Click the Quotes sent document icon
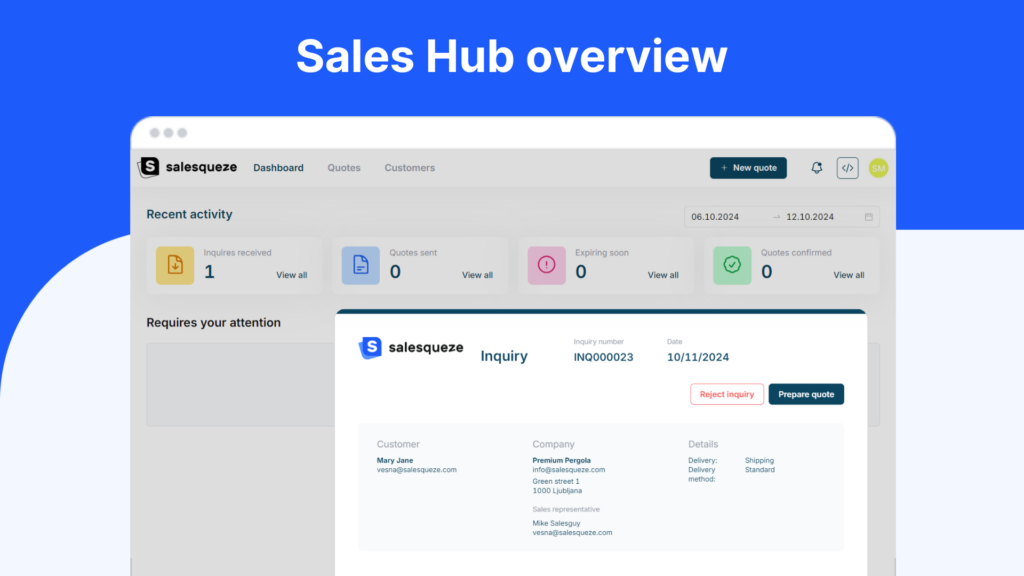The image size is (1024, 576). pyautogui.click(x=360, y=265)
